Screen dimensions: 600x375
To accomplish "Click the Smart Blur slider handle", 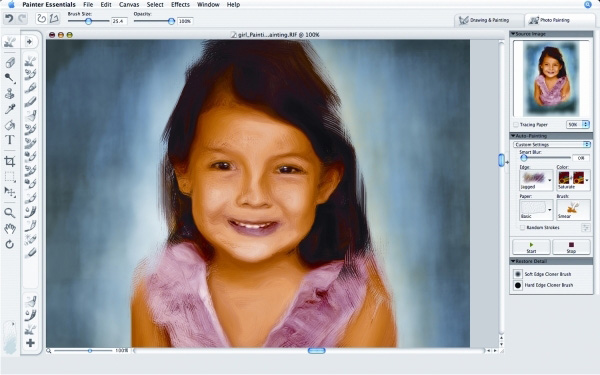I will tap(524, 158).
